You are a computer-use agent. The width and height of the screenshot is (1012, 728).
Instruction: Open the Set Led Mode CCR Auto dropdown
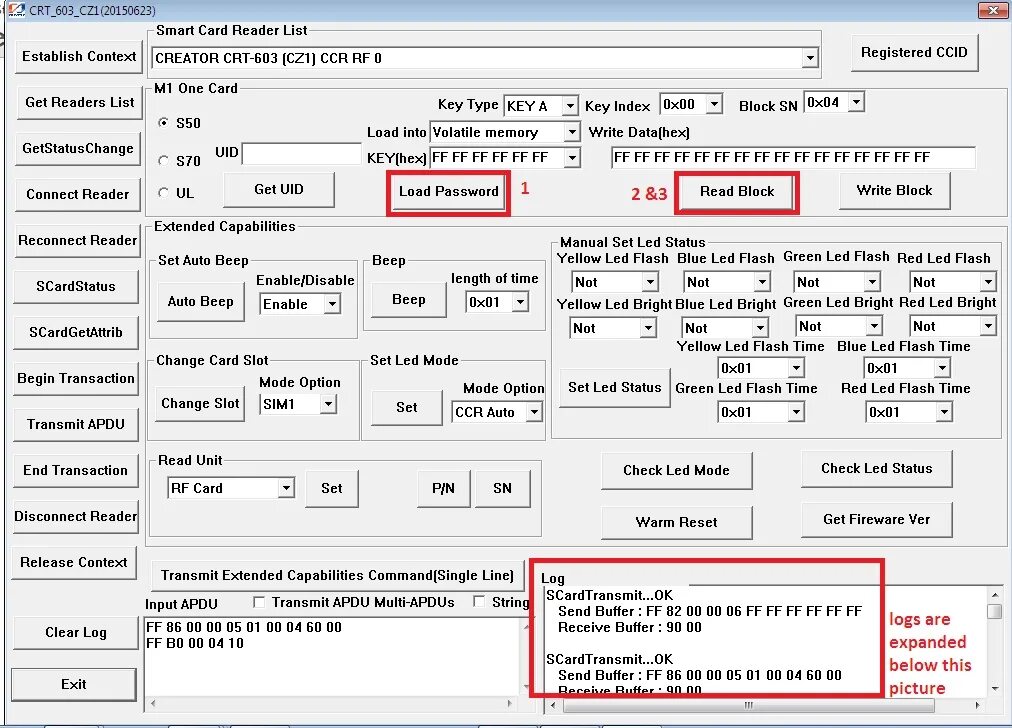[x=534, y=412]
